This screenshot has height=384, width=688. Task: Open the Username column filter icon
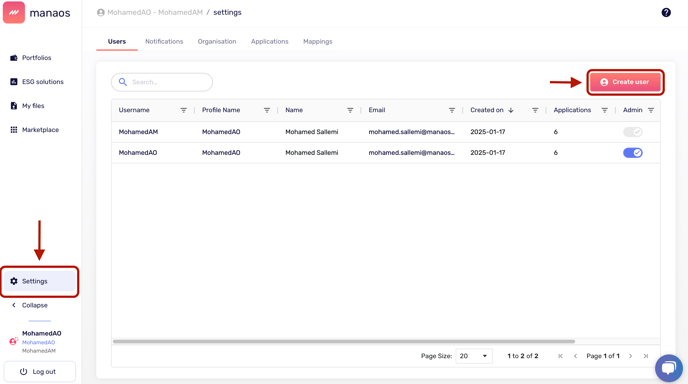(183, 110)
